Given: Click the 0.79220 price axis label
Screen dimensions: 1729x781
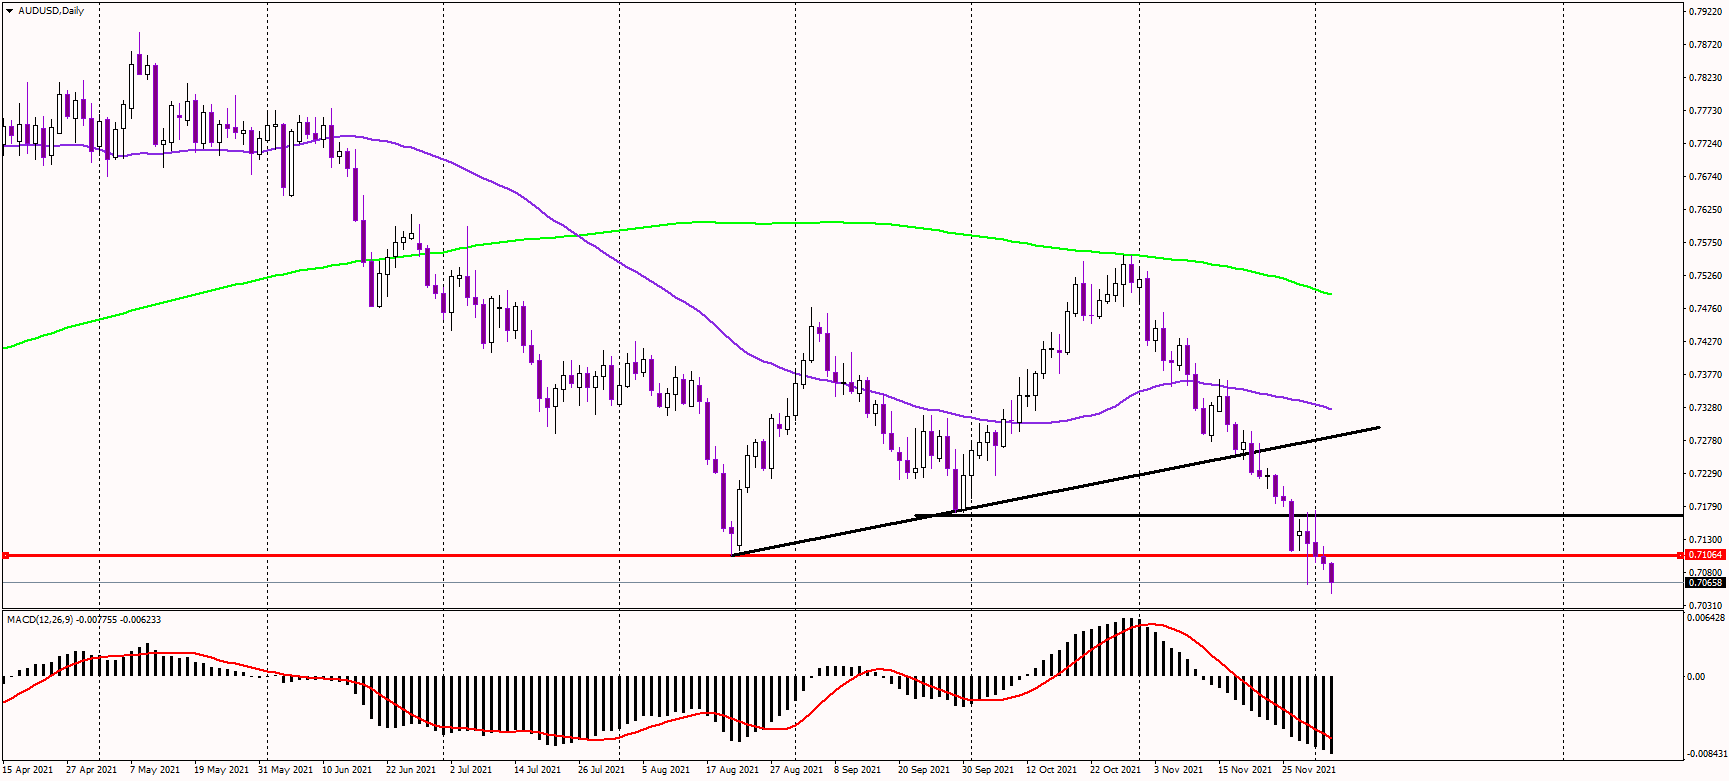Looking at the screenshot, I should 1705,12.
